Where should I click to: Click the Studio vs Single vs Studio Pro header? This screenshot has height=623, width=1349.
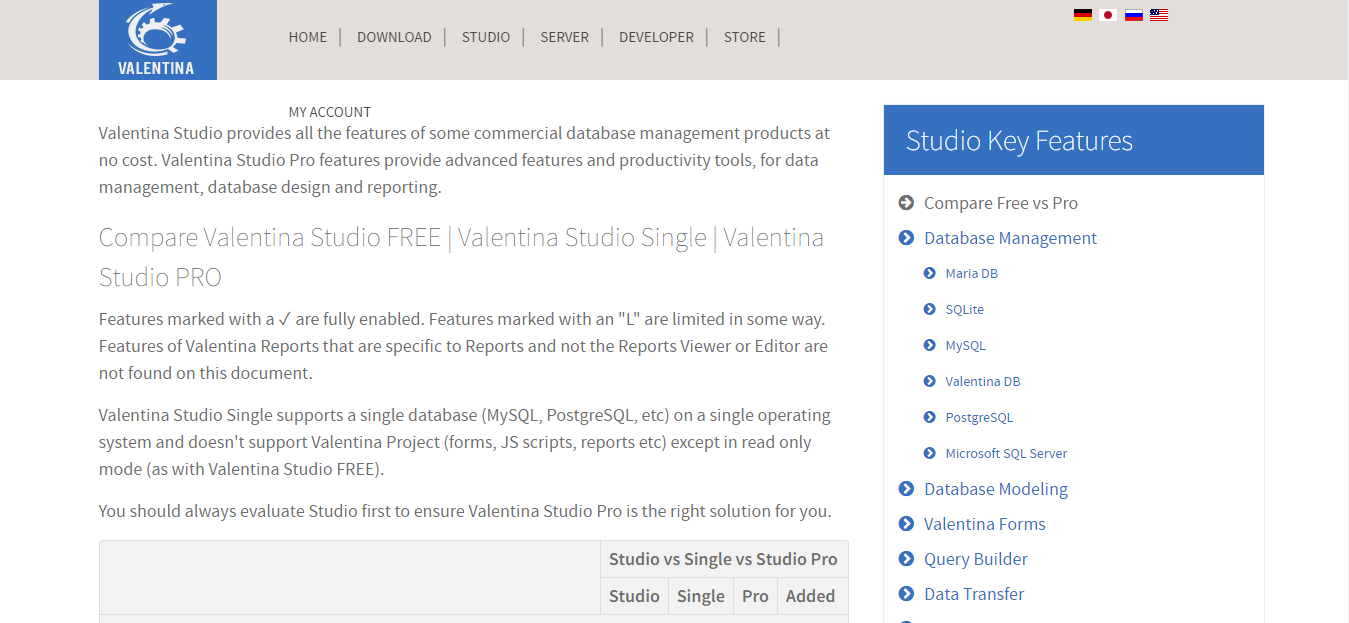coord(723,559)
